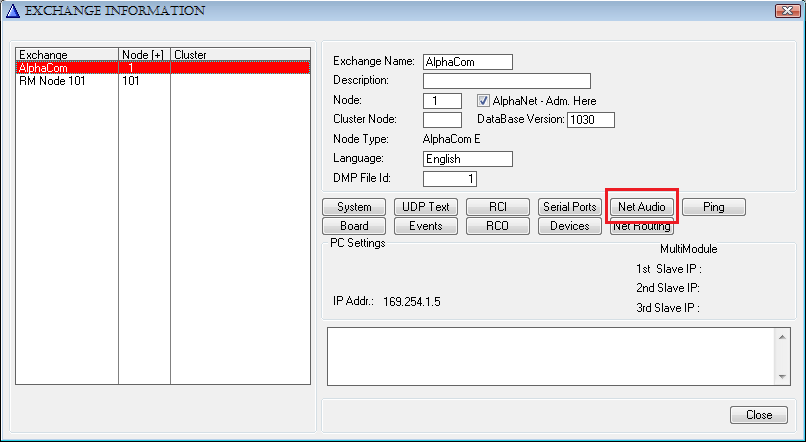Click the IP address 169.254.1.5
This screenshot has width=806, height=442.
point(412,301)
